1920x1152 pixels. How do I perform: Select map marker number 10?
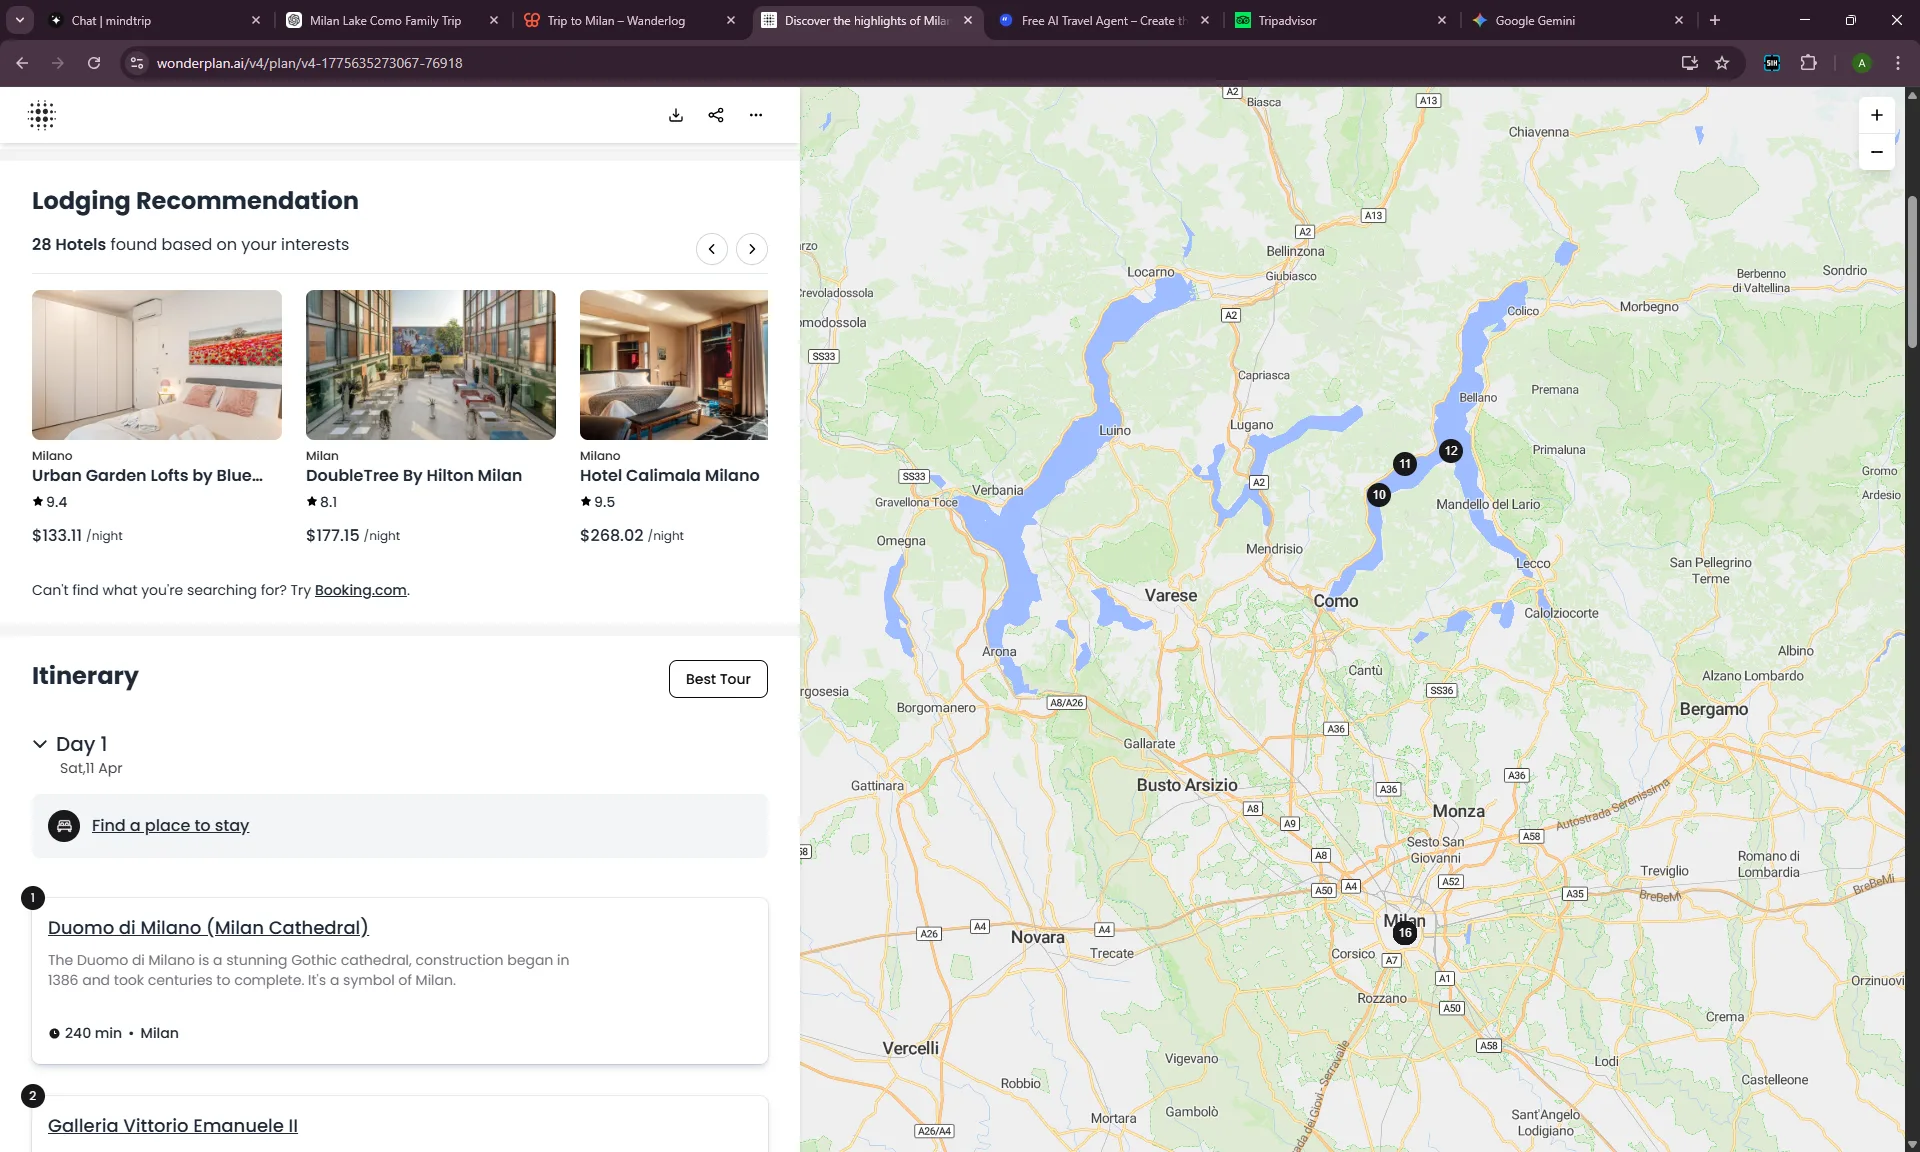[1379, 495]
